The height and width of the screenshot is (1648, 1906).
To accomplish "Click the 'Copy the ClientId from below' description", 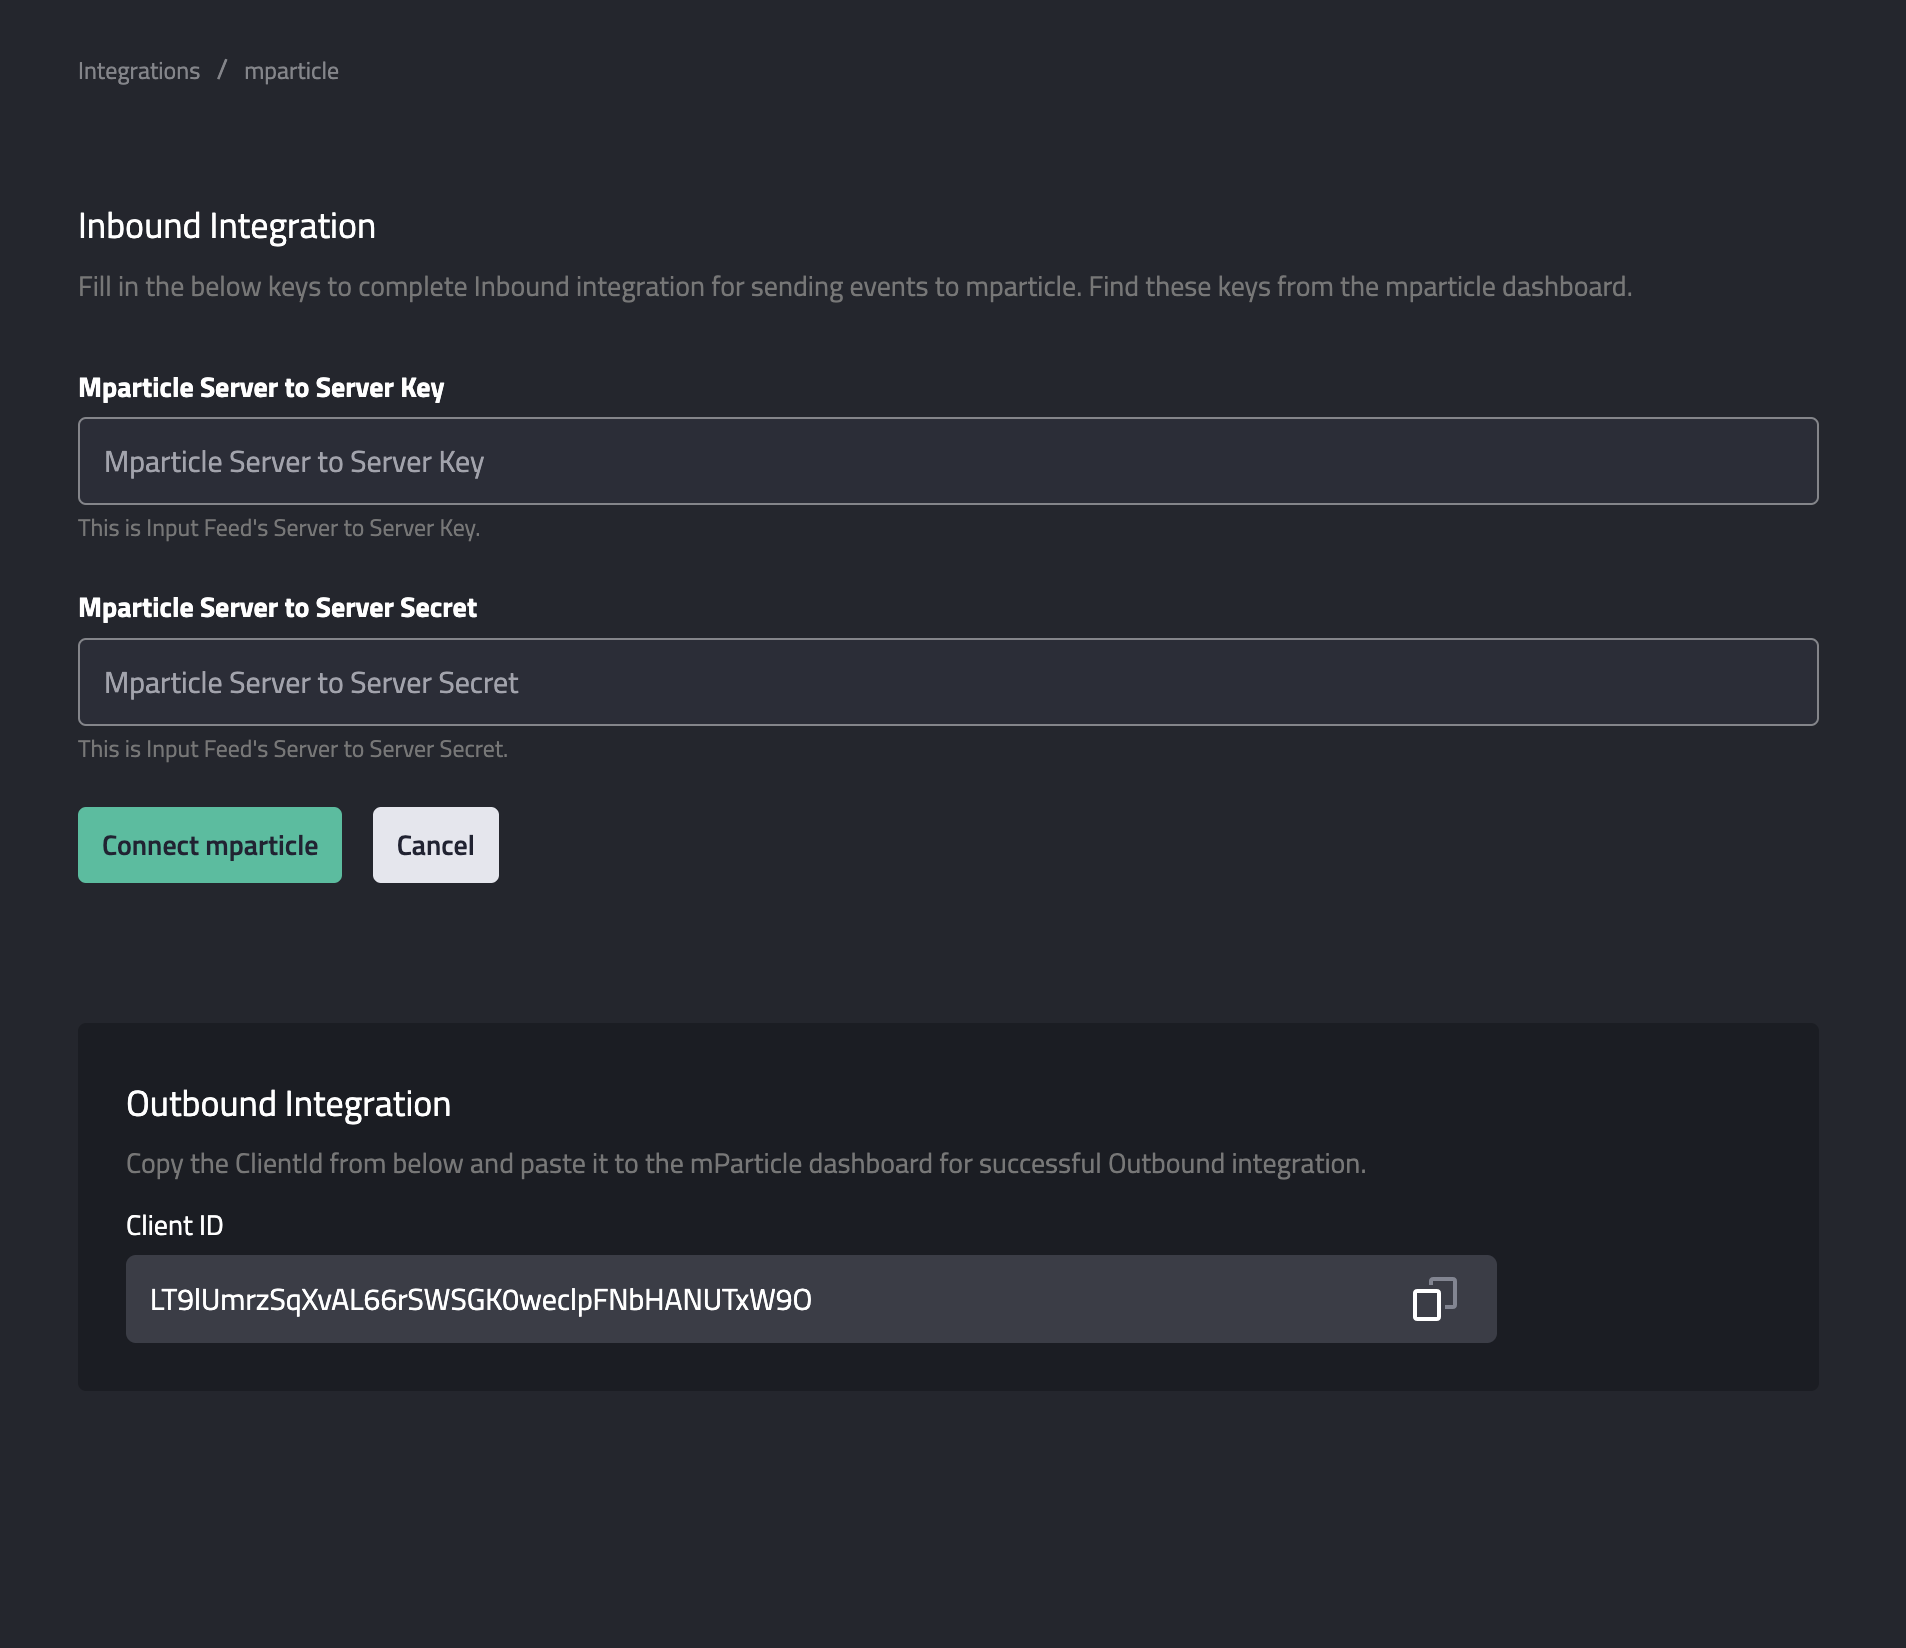I will tap(746, 1164).
